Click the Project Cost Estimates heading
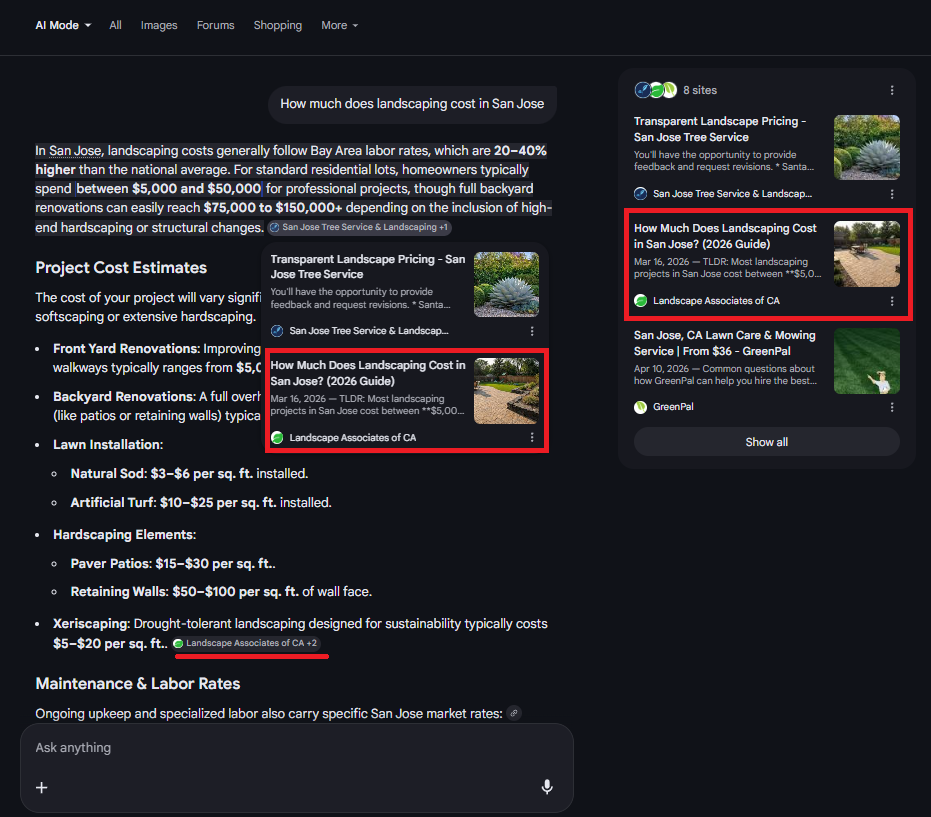Viewport: 931px width, 817px height. (x=121, y=268)
